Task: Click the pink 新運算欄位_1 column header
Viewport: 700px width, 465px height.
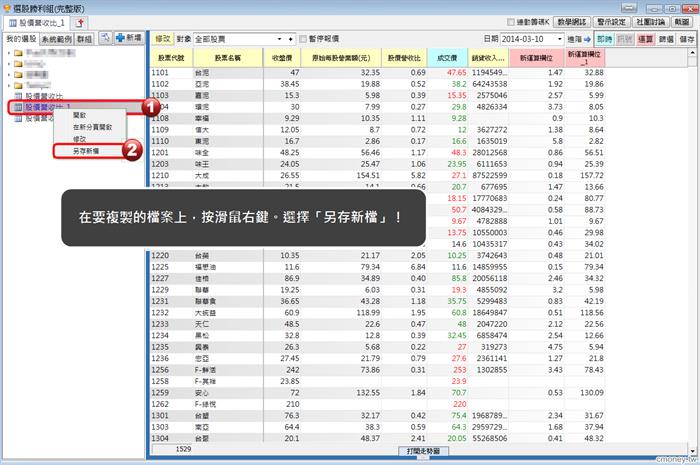Action: tap(584, 58)
